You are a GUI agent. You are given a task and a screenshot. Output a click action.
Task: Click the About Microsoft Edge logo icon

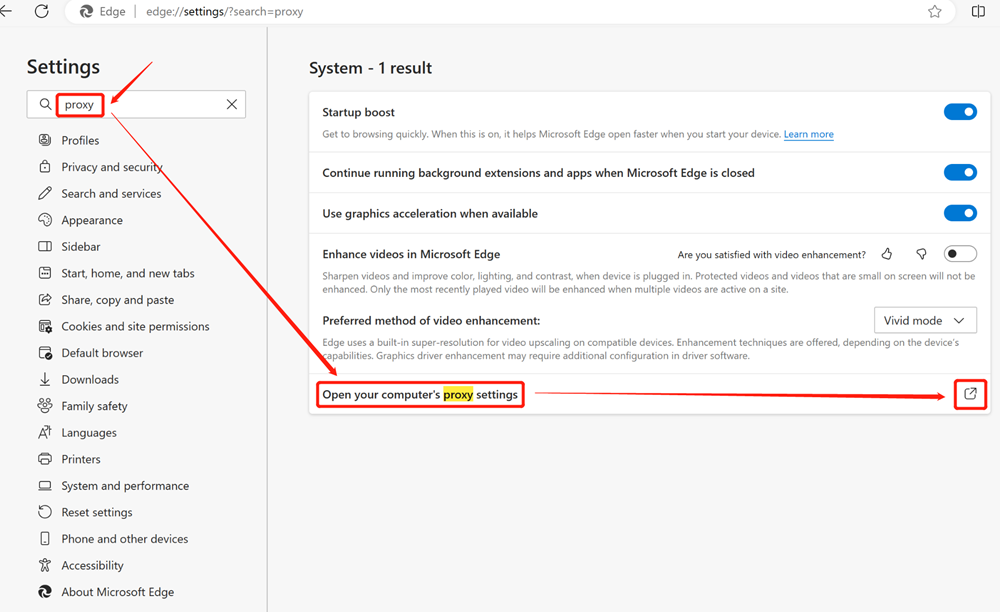[45, 592]
